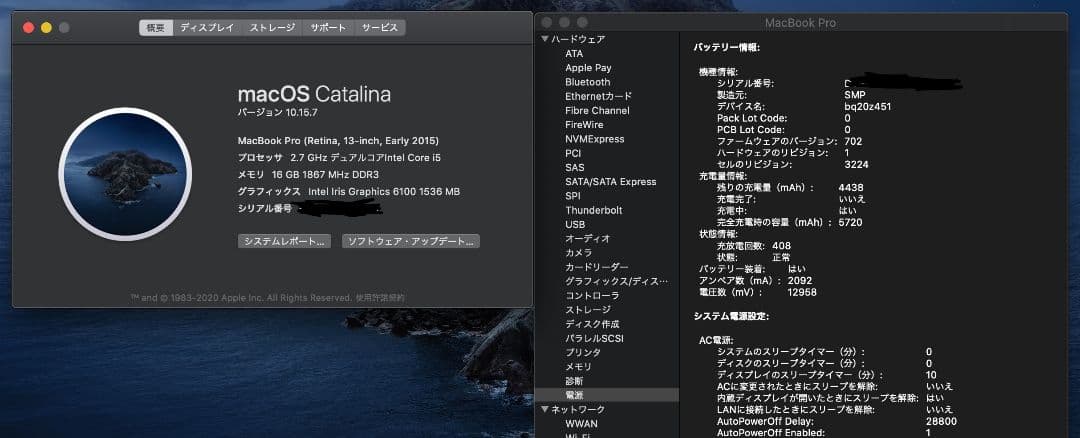Click the バージョン 10.15.7 text
1080x438 pixels.
click(277, 112)
